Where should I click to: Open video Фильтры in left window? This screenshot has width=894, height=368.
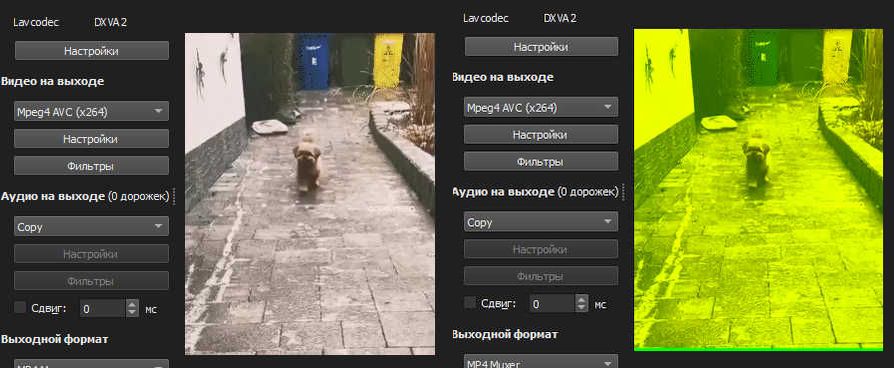tap(91, 166)
